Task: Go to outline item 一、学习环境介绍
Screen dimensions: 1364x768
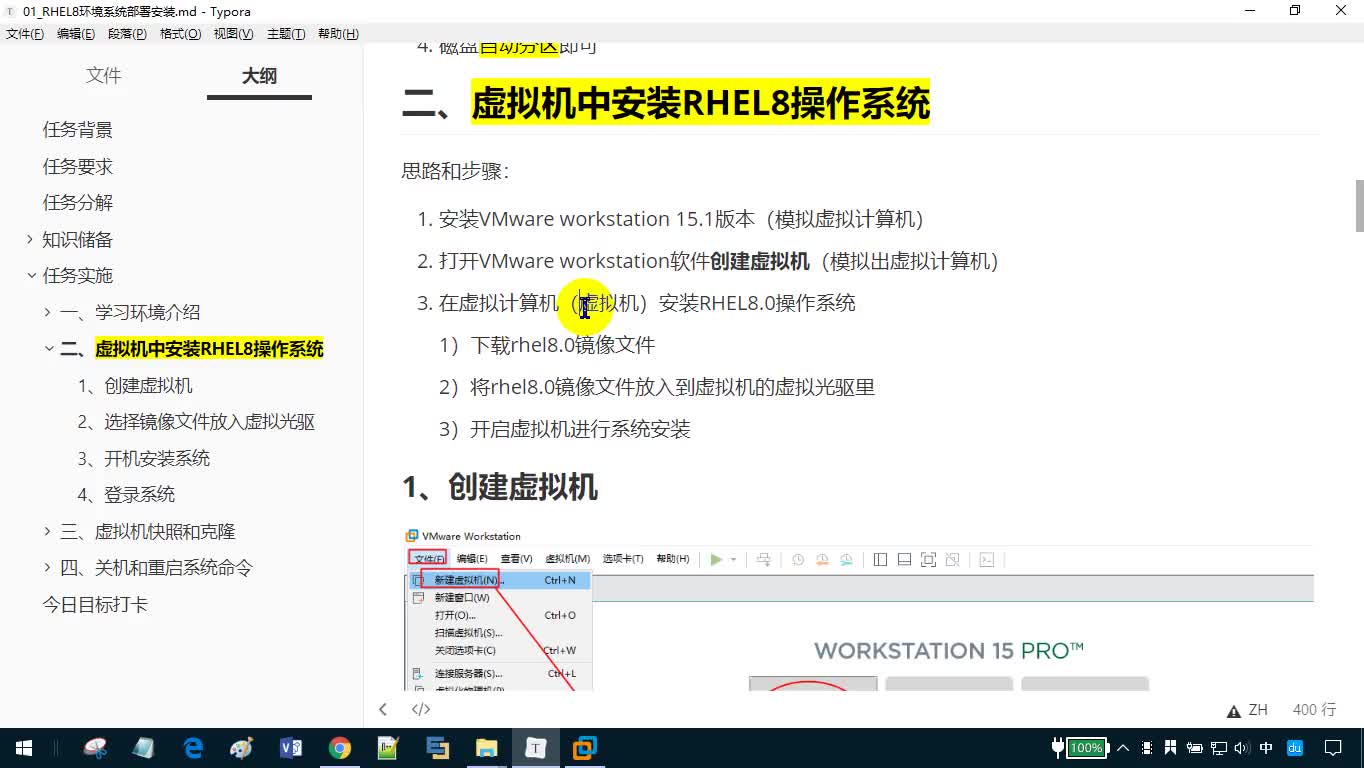Action: click(131, 312)
